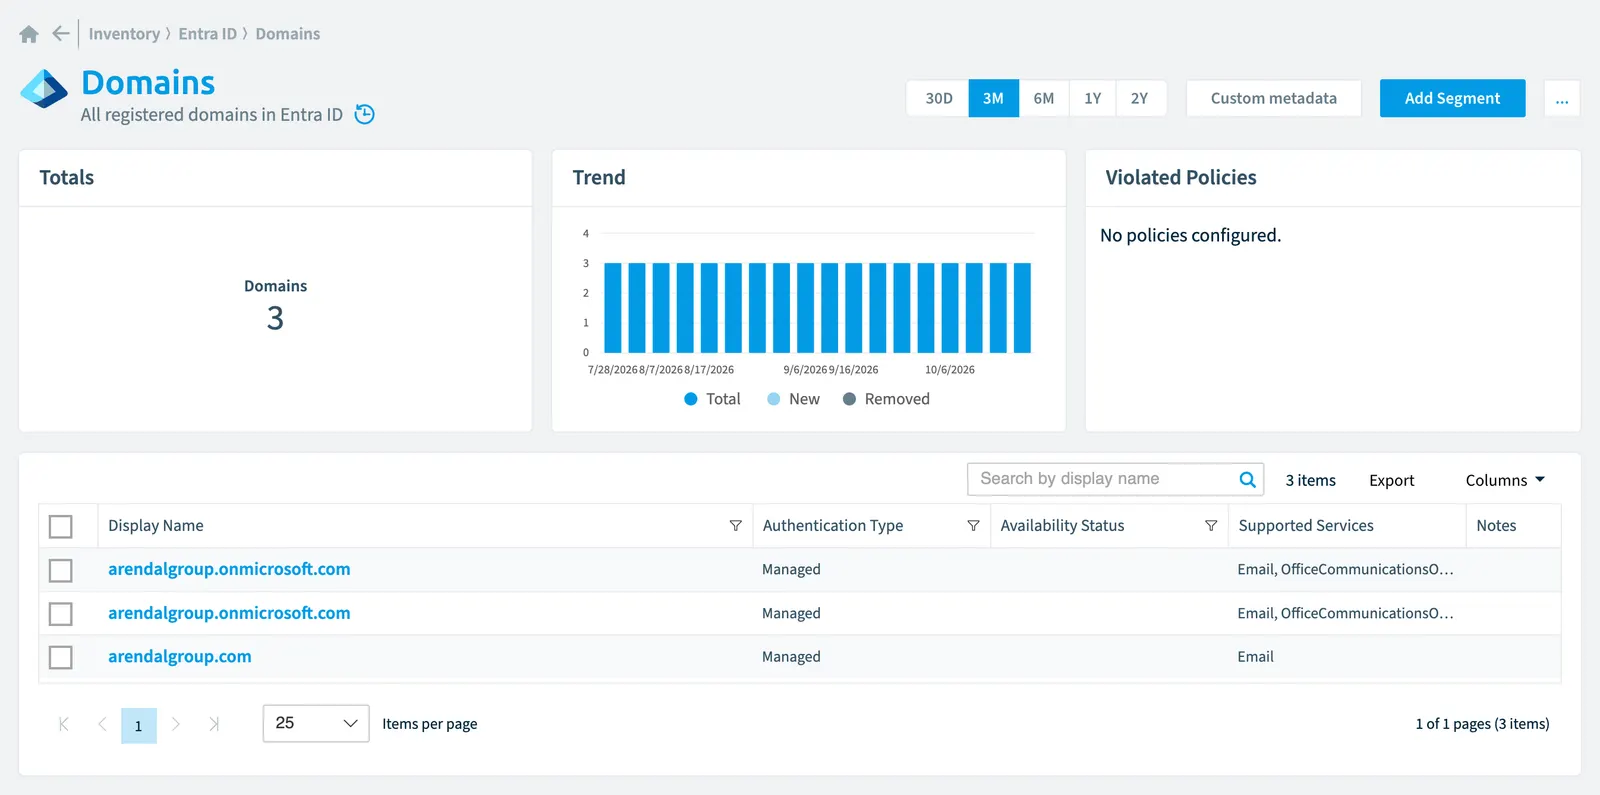Viewport: 1600px width, 795px height.
Task: Go to the first page arrow
Action: [64, 724]
